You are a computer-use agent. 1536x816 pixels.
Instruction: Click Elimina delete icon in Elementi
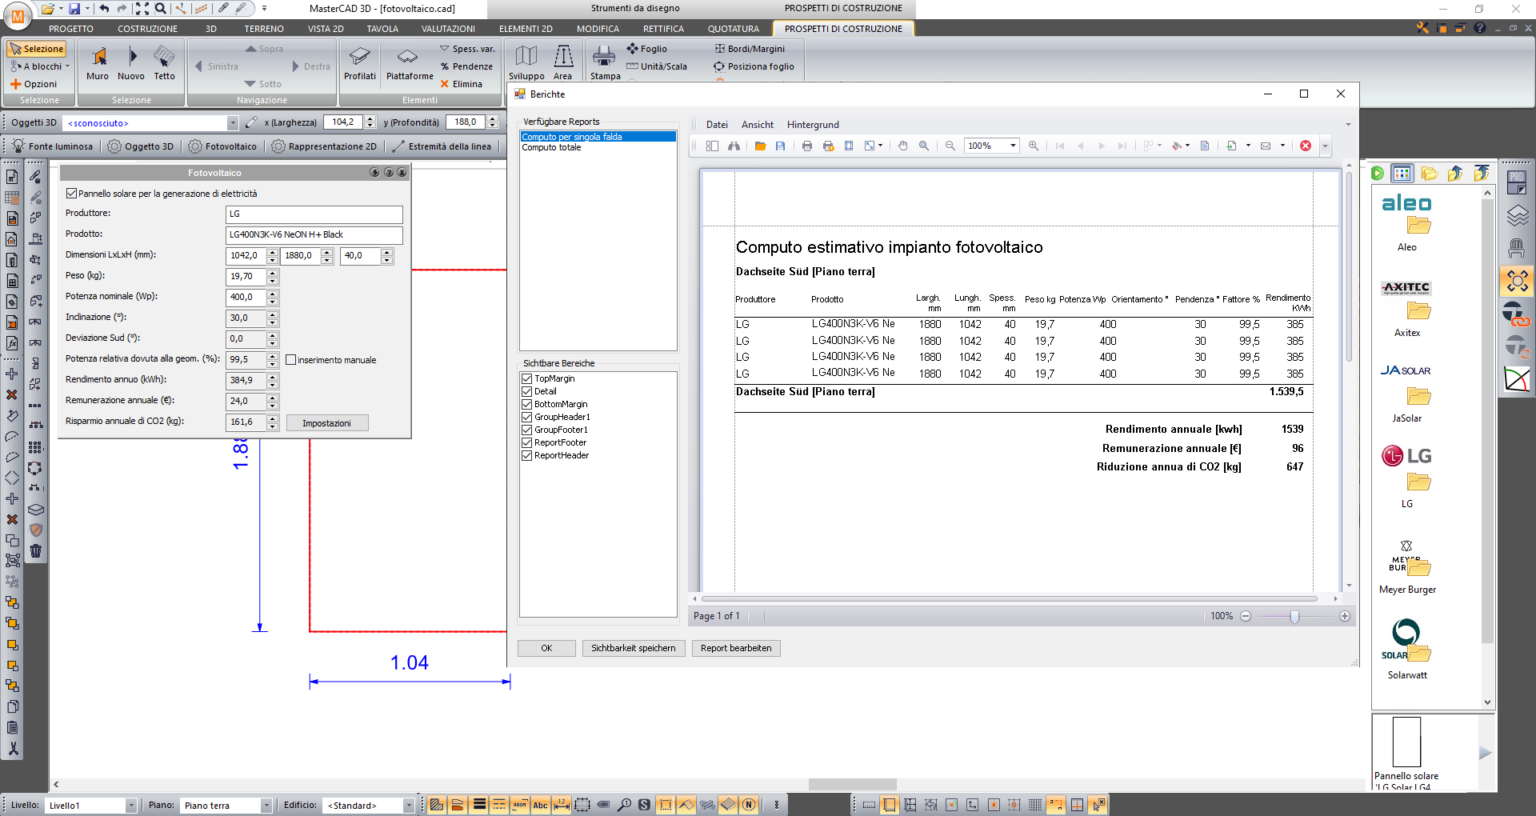pos(461,84)
